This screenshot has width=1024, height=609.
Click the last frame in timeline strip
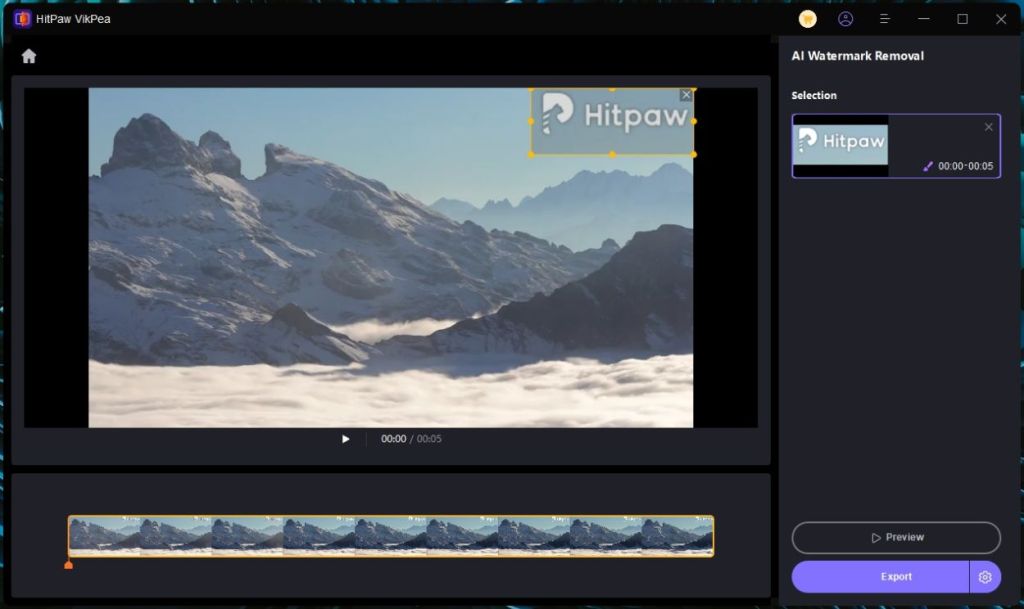(x=677, y=536)
